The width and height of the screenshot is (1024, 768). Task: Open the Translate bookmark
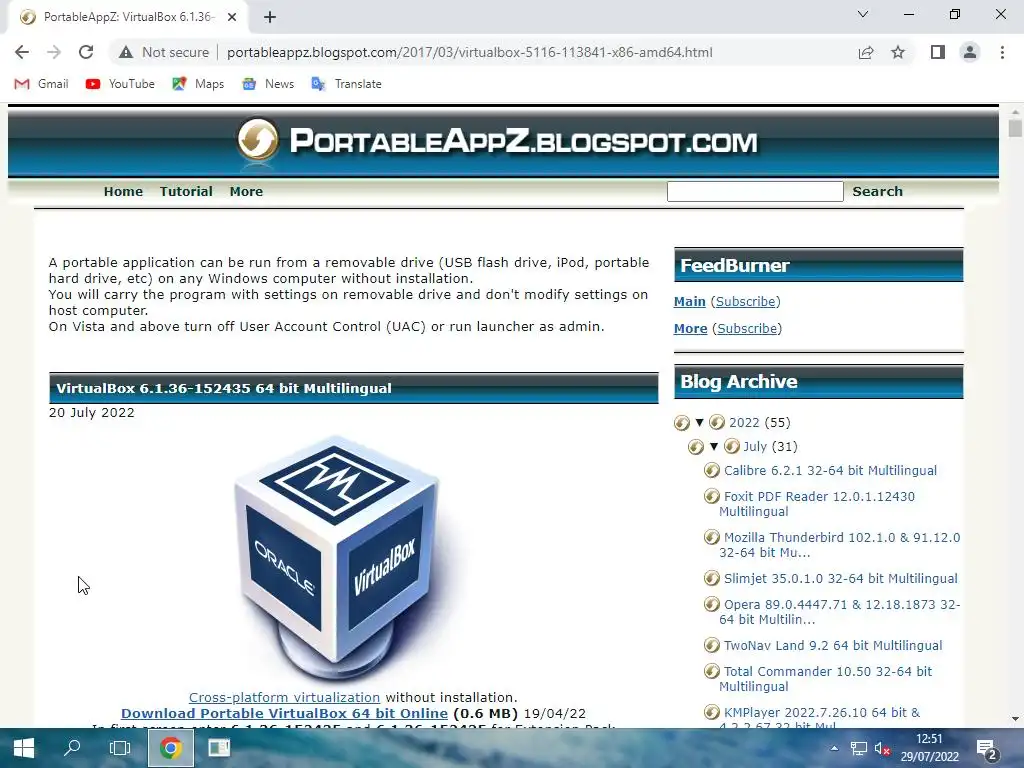click(x=347, y=84)
